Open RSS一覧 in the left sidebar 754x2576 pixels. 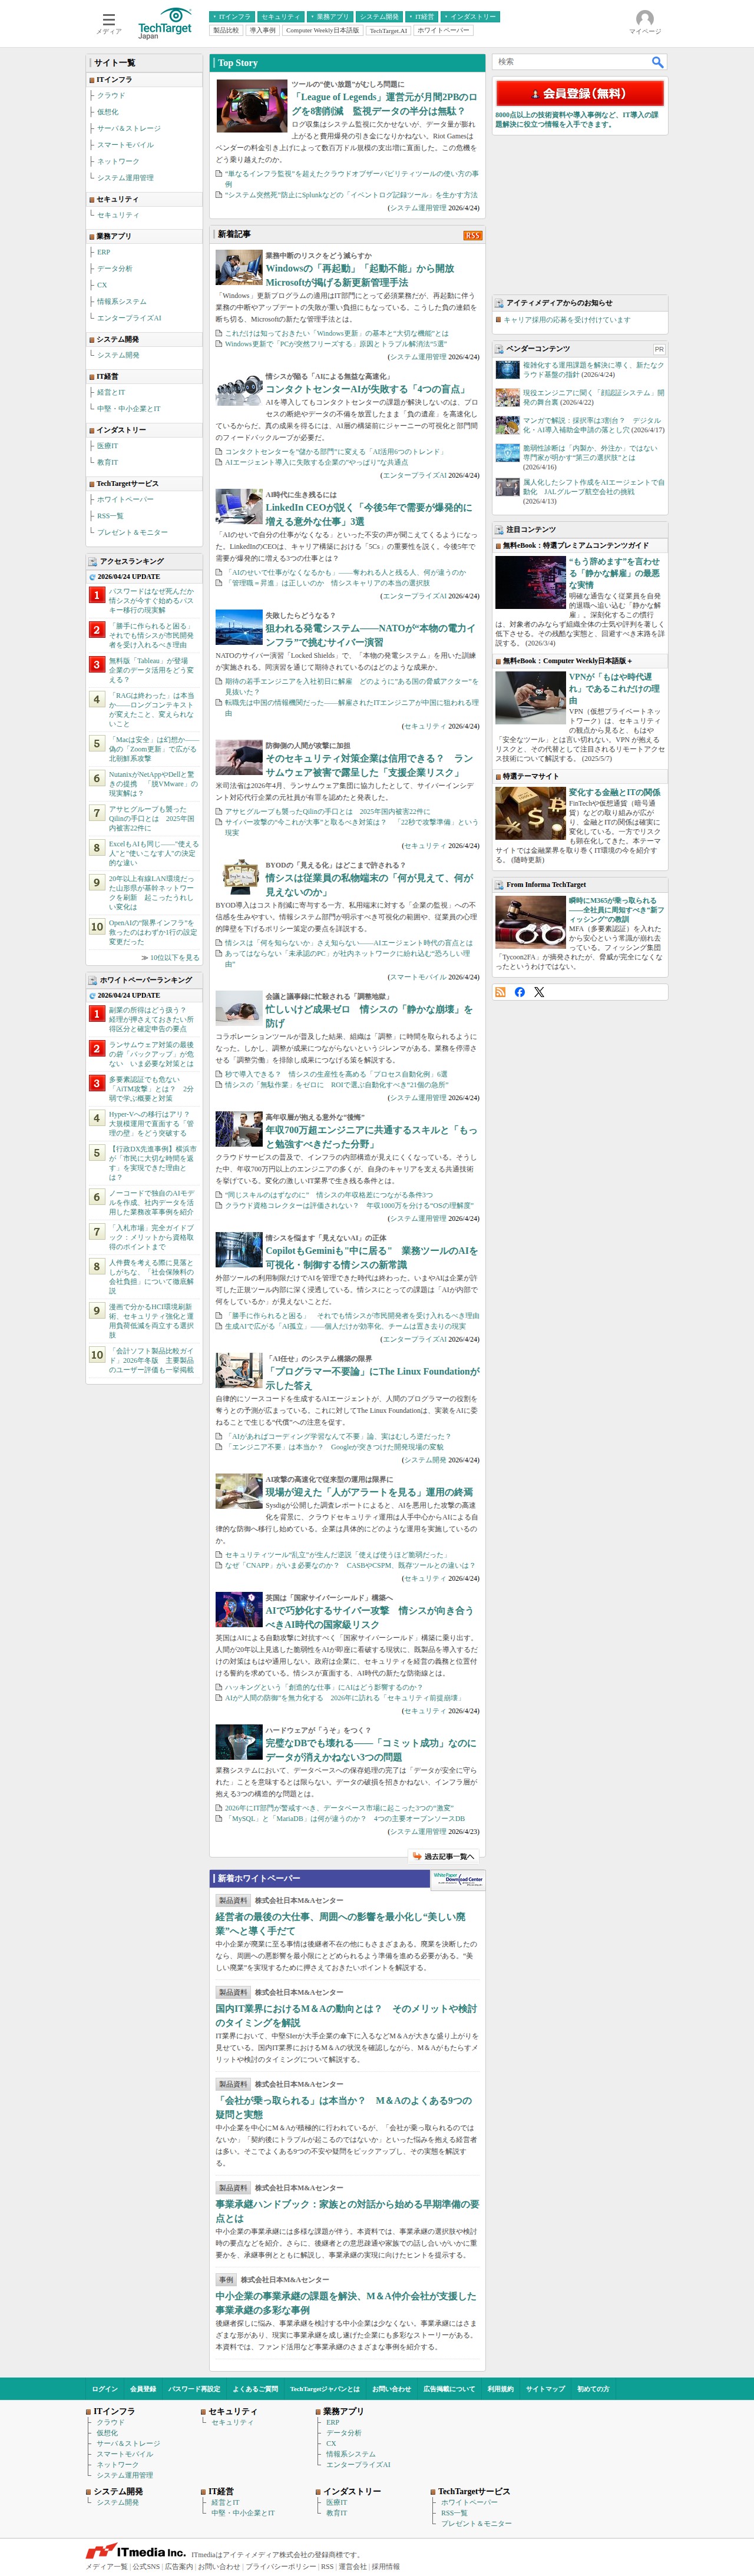coord(110,516)
